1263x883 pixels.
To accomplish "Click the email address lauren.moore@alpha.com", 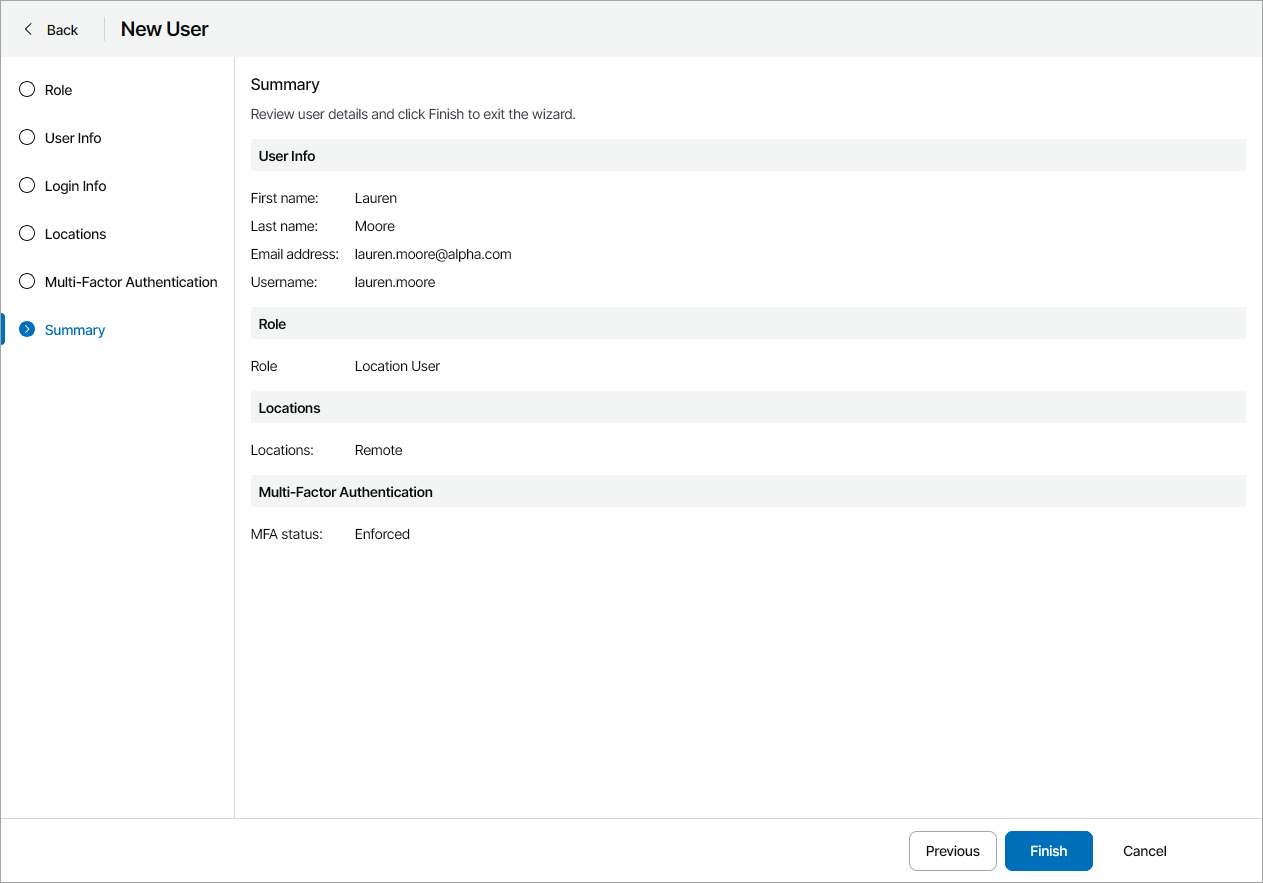I will click(x=433, y=254).
